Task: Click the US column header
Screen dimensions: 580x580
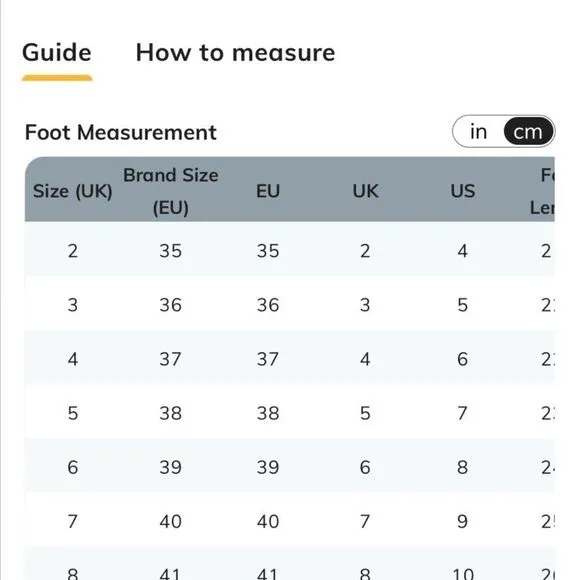Action: pyautogui.click(x=463, y=191)
